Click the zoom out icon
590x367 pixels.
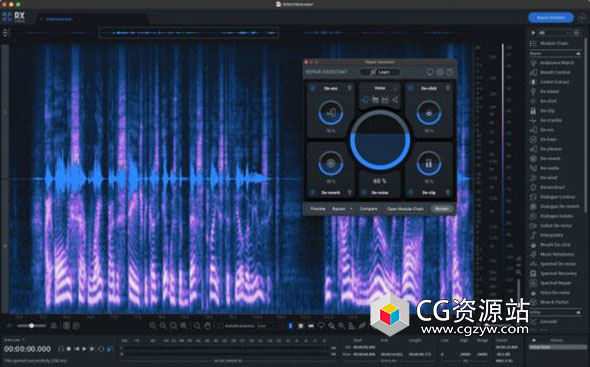point(163,326)
